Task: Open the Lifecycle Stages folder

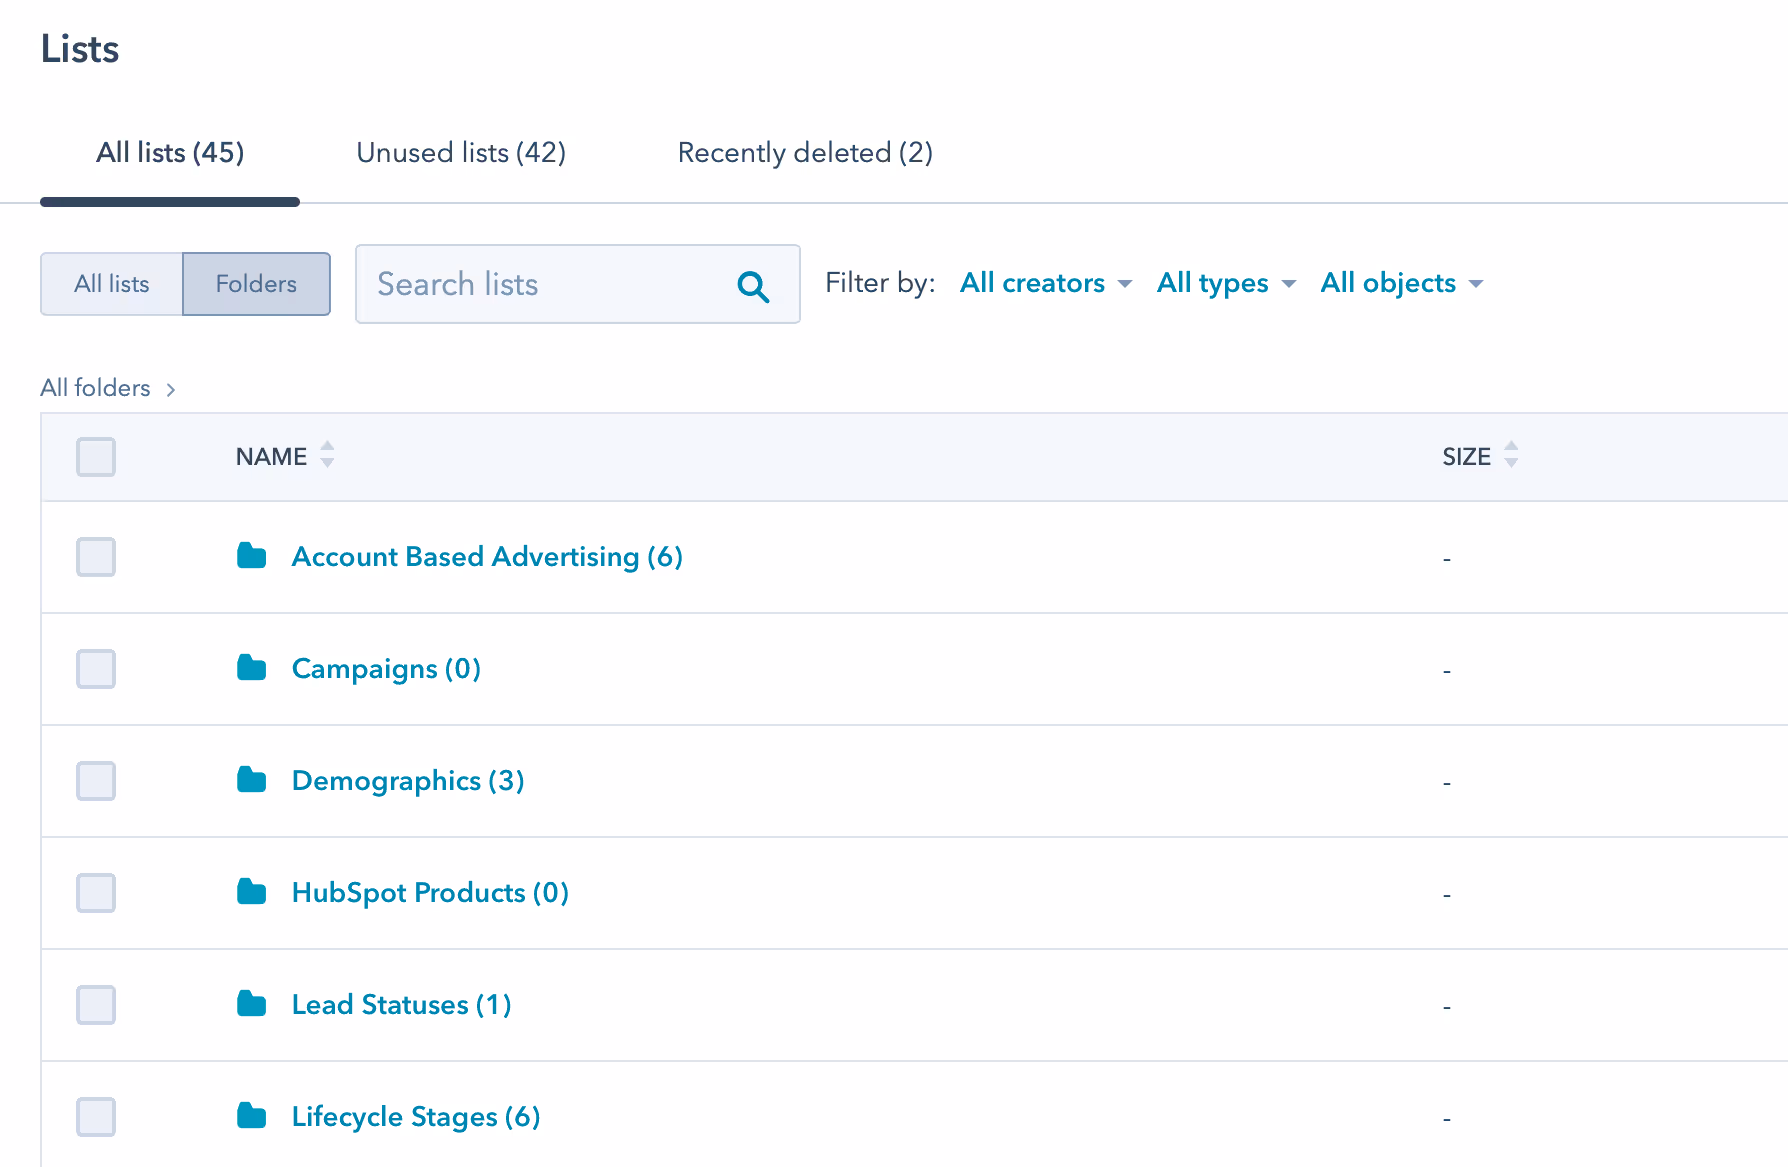Action: [414, 1116]
